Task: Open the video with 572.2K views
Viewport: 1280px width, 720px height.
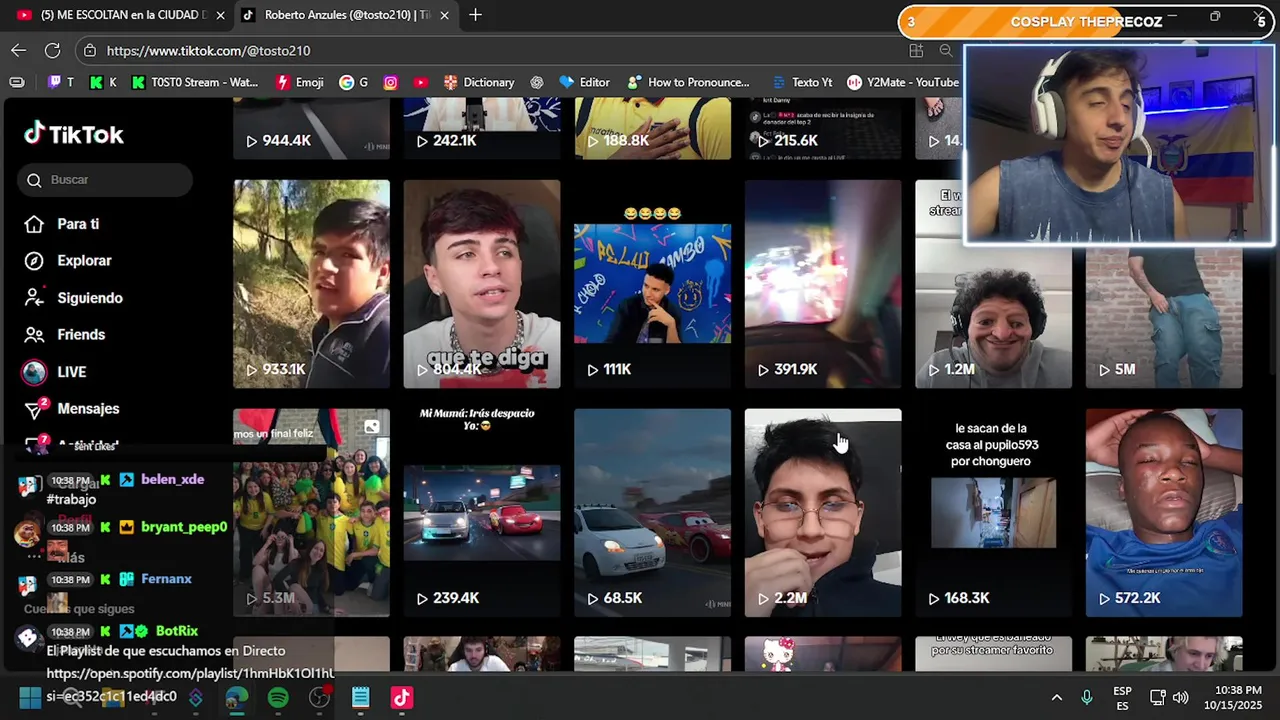Action: point(1164,512)
